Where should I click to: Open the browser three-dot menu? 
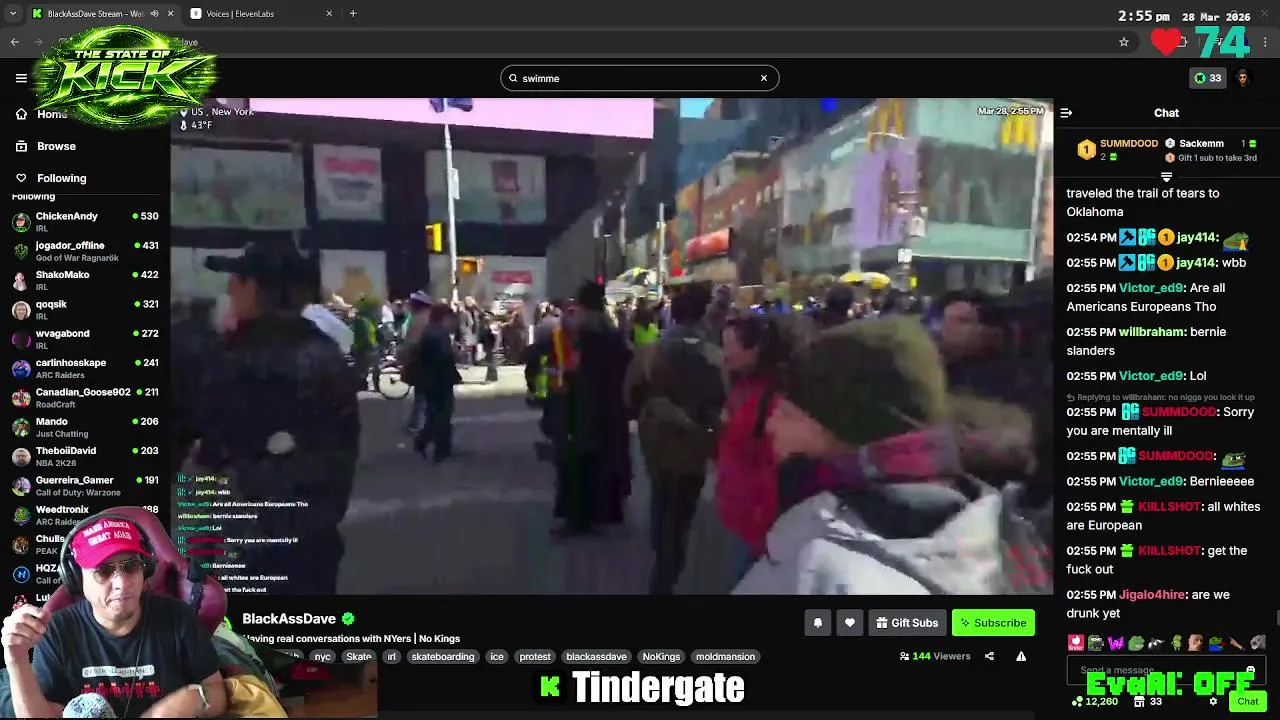click(1266, 42)
